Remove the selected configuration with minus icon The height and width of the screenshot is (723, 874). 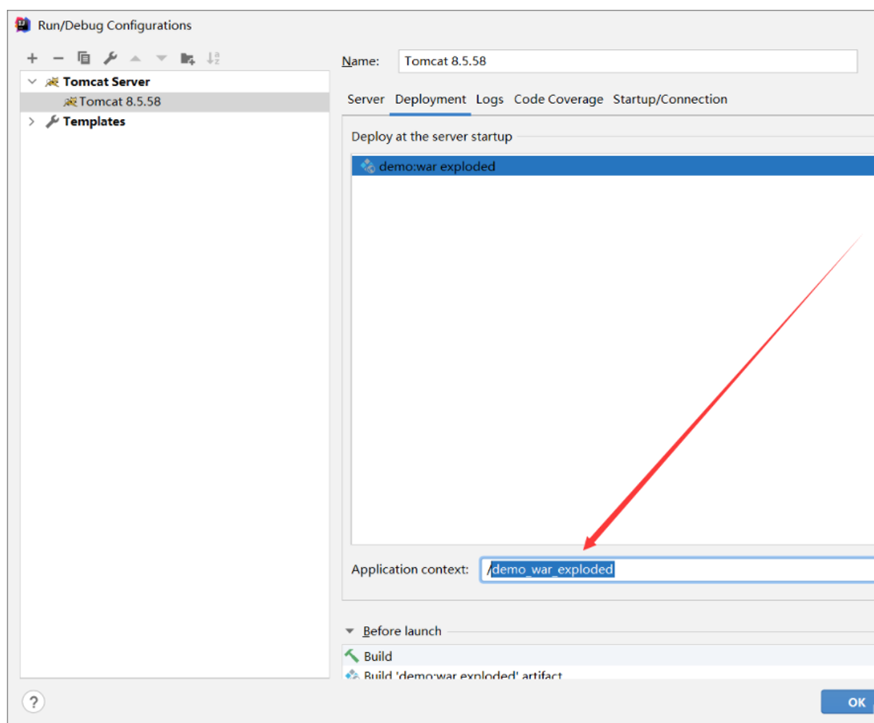coord(58,58)
